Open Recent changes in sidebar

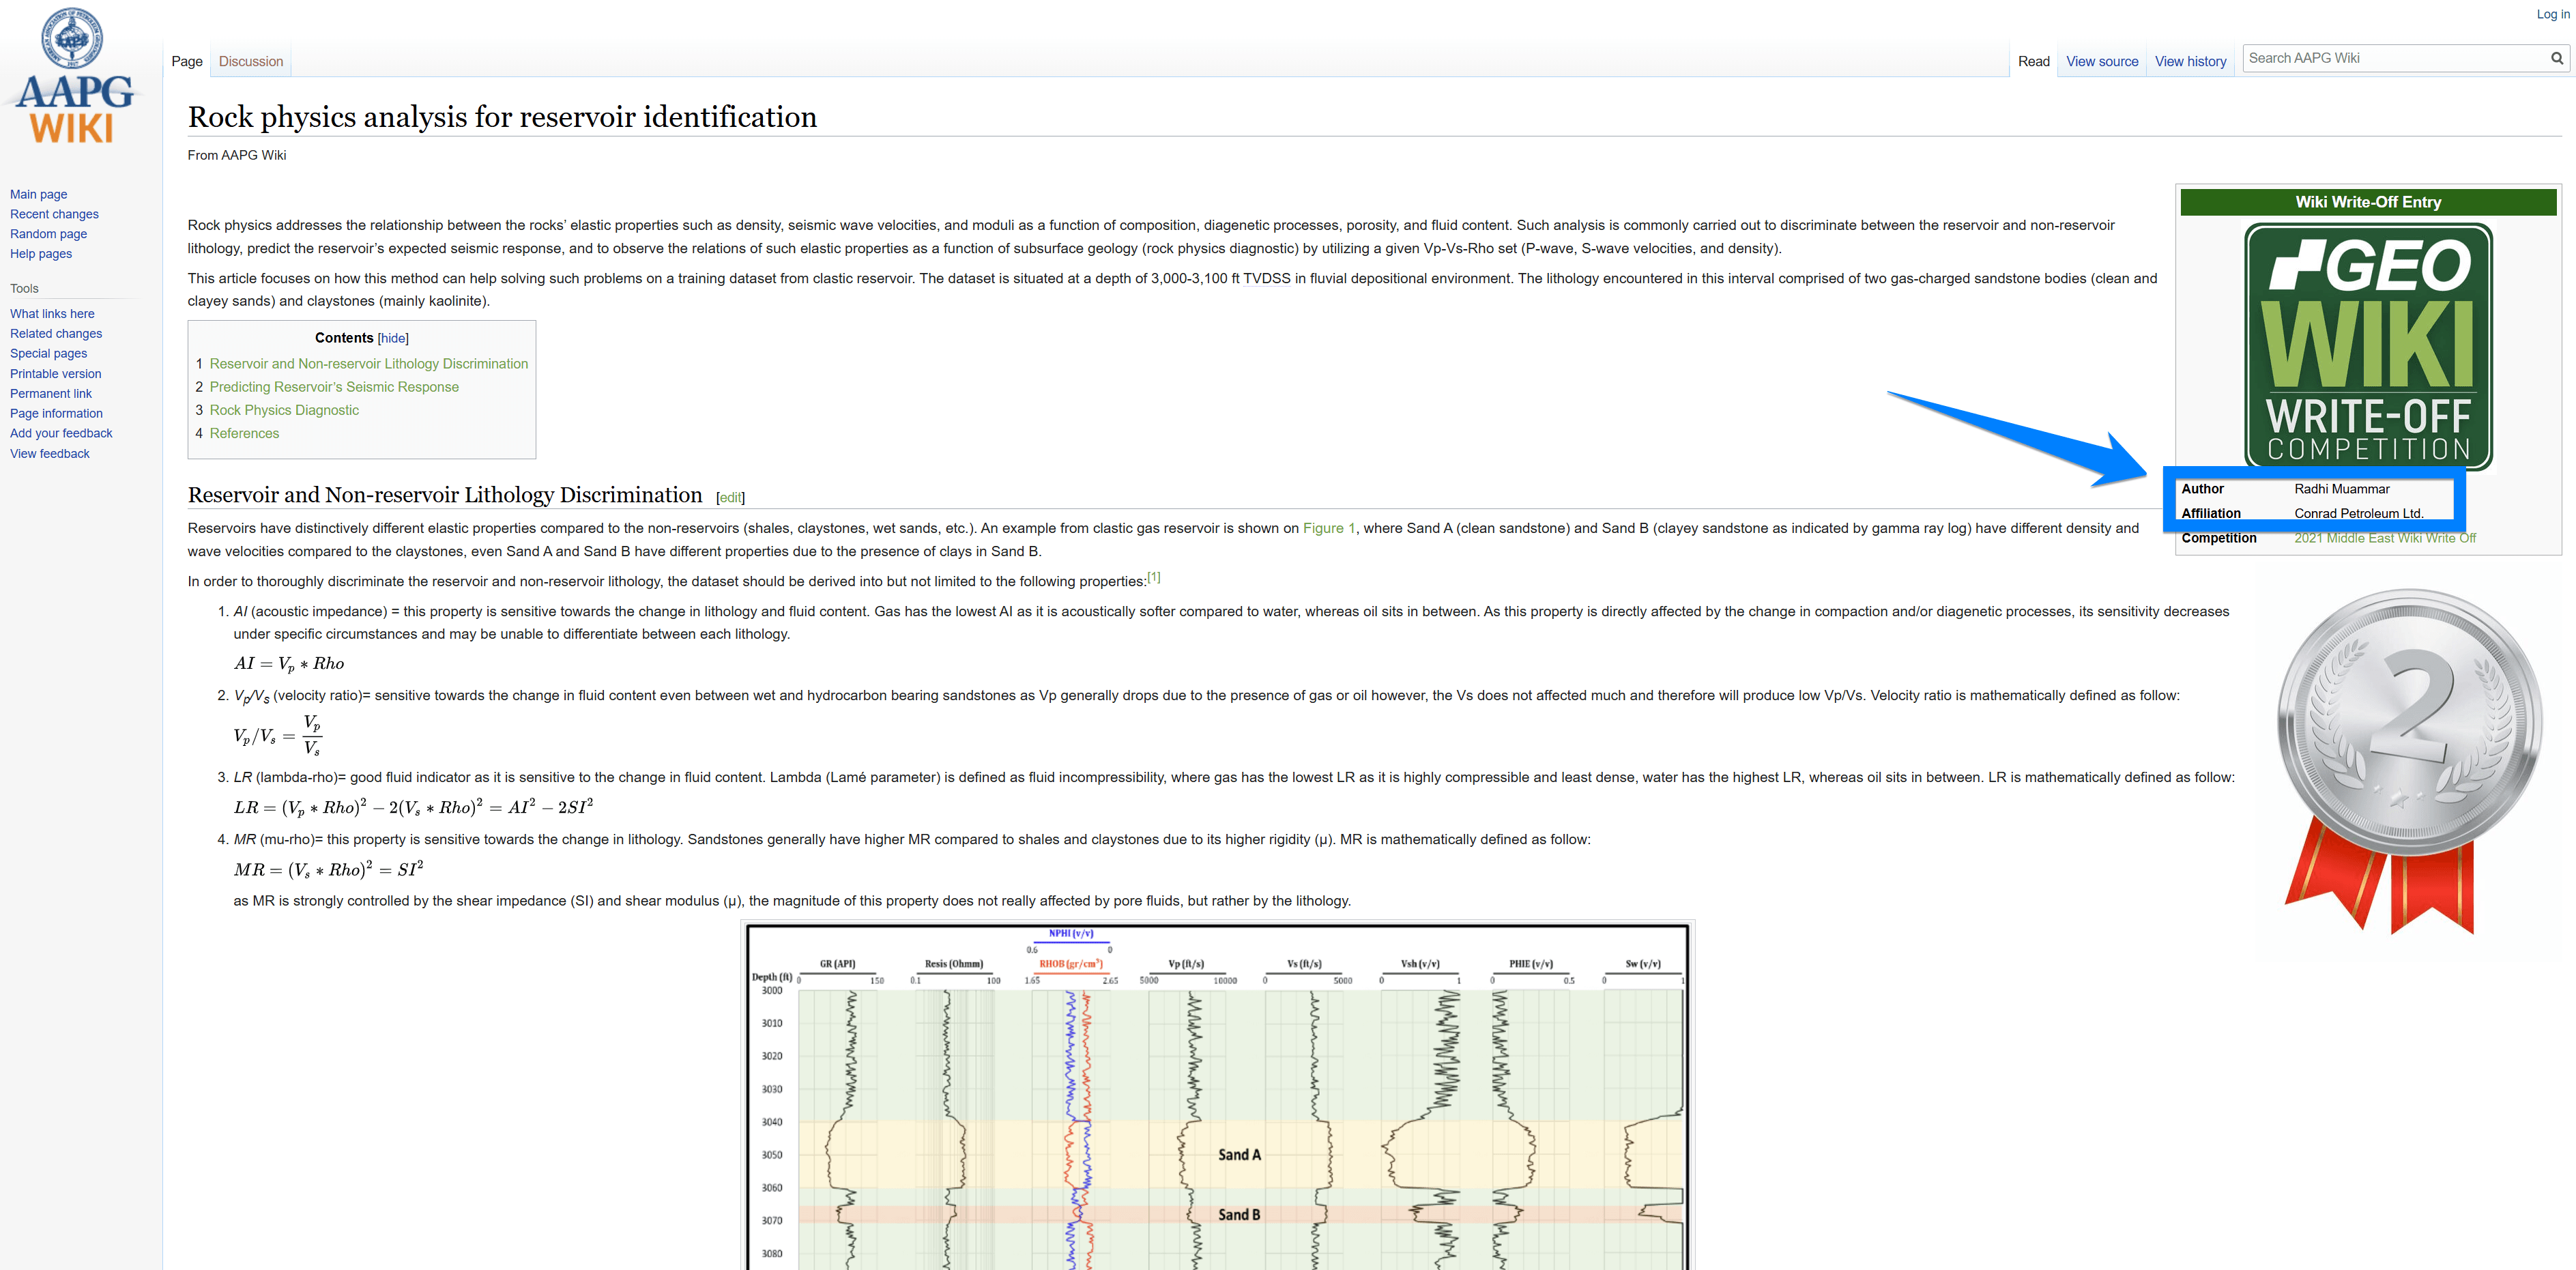tap(54, 214)
